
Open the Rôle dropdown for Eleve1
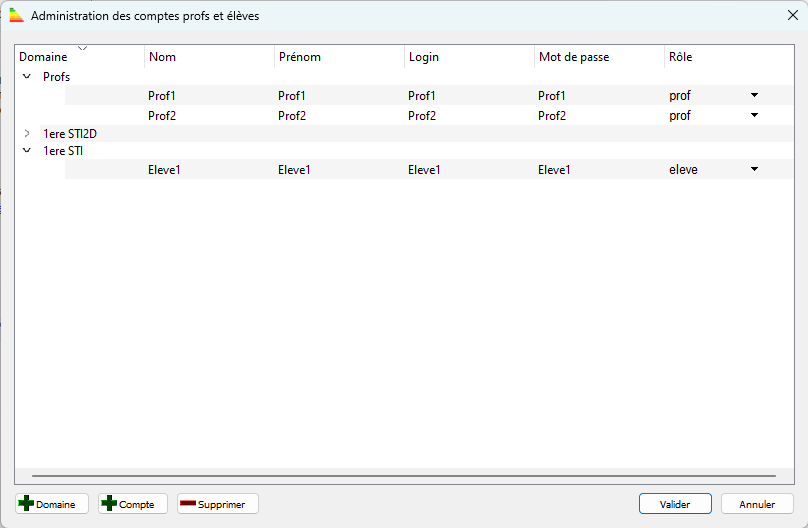pos(754,170)
